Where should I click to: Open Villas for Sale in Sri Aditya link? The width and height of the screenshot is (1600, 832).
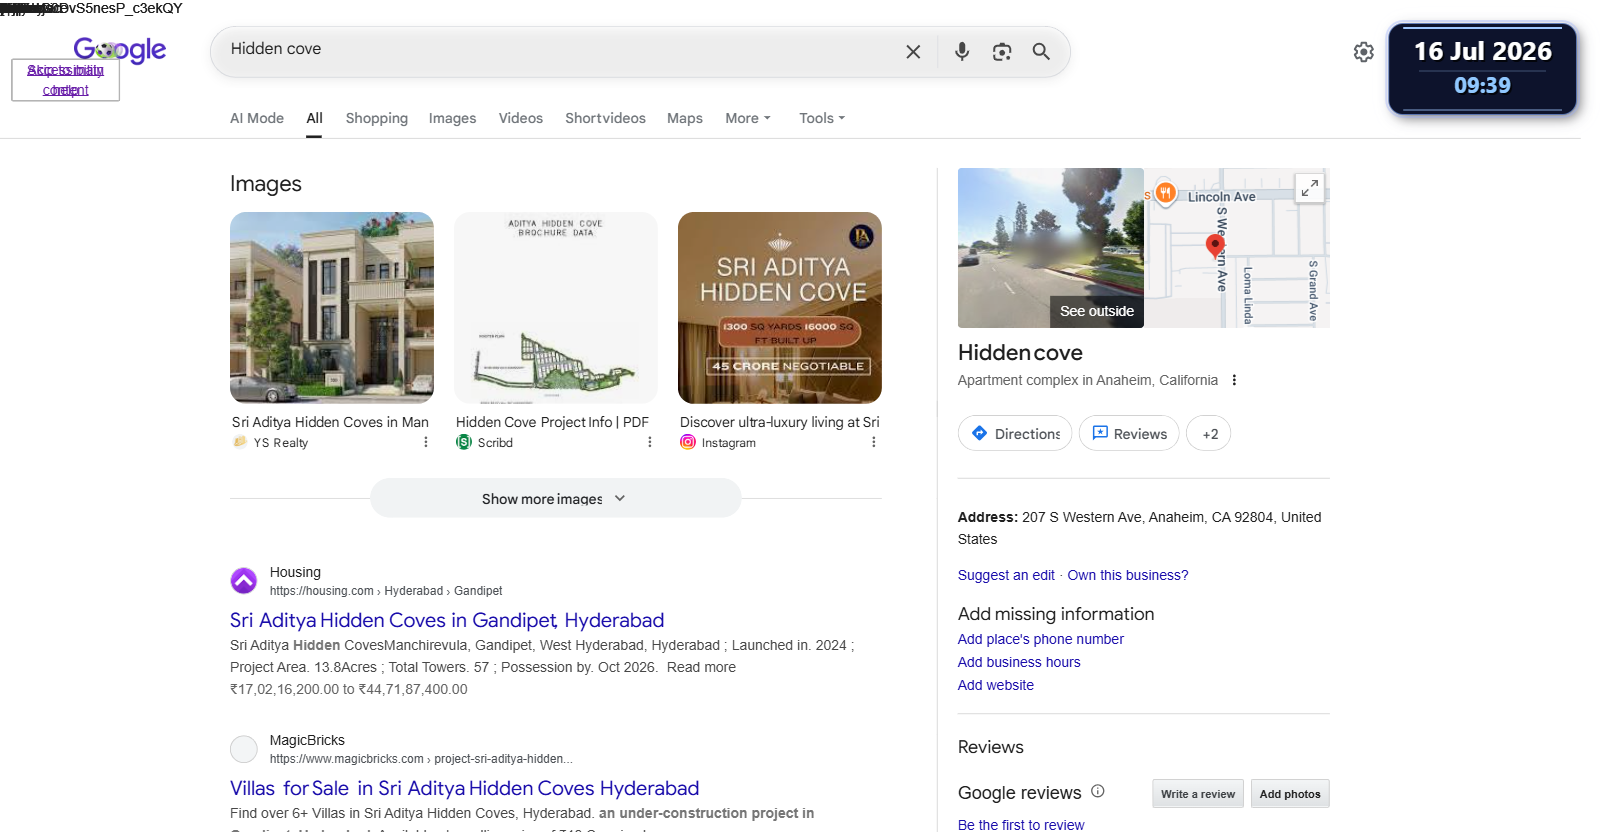click(x=465, y=788)
